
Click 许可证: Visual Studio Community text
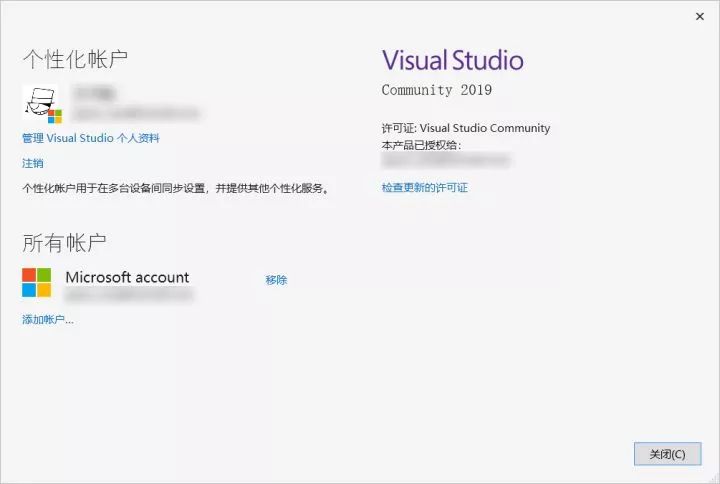coord(466,128)
